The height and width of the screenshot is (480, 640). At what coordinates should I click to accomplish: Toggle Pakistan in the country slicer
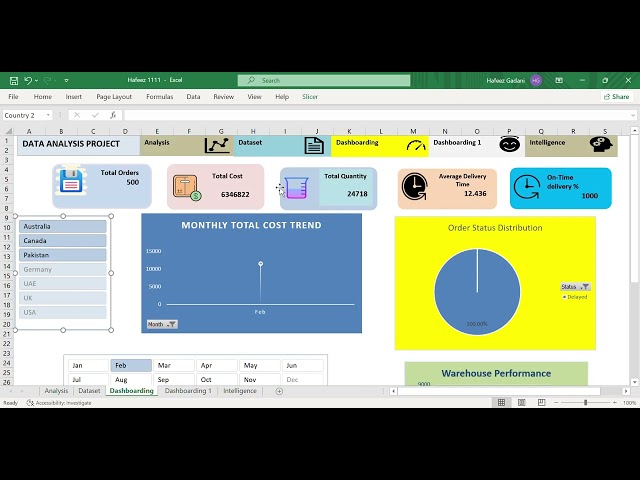coord(63,255)
